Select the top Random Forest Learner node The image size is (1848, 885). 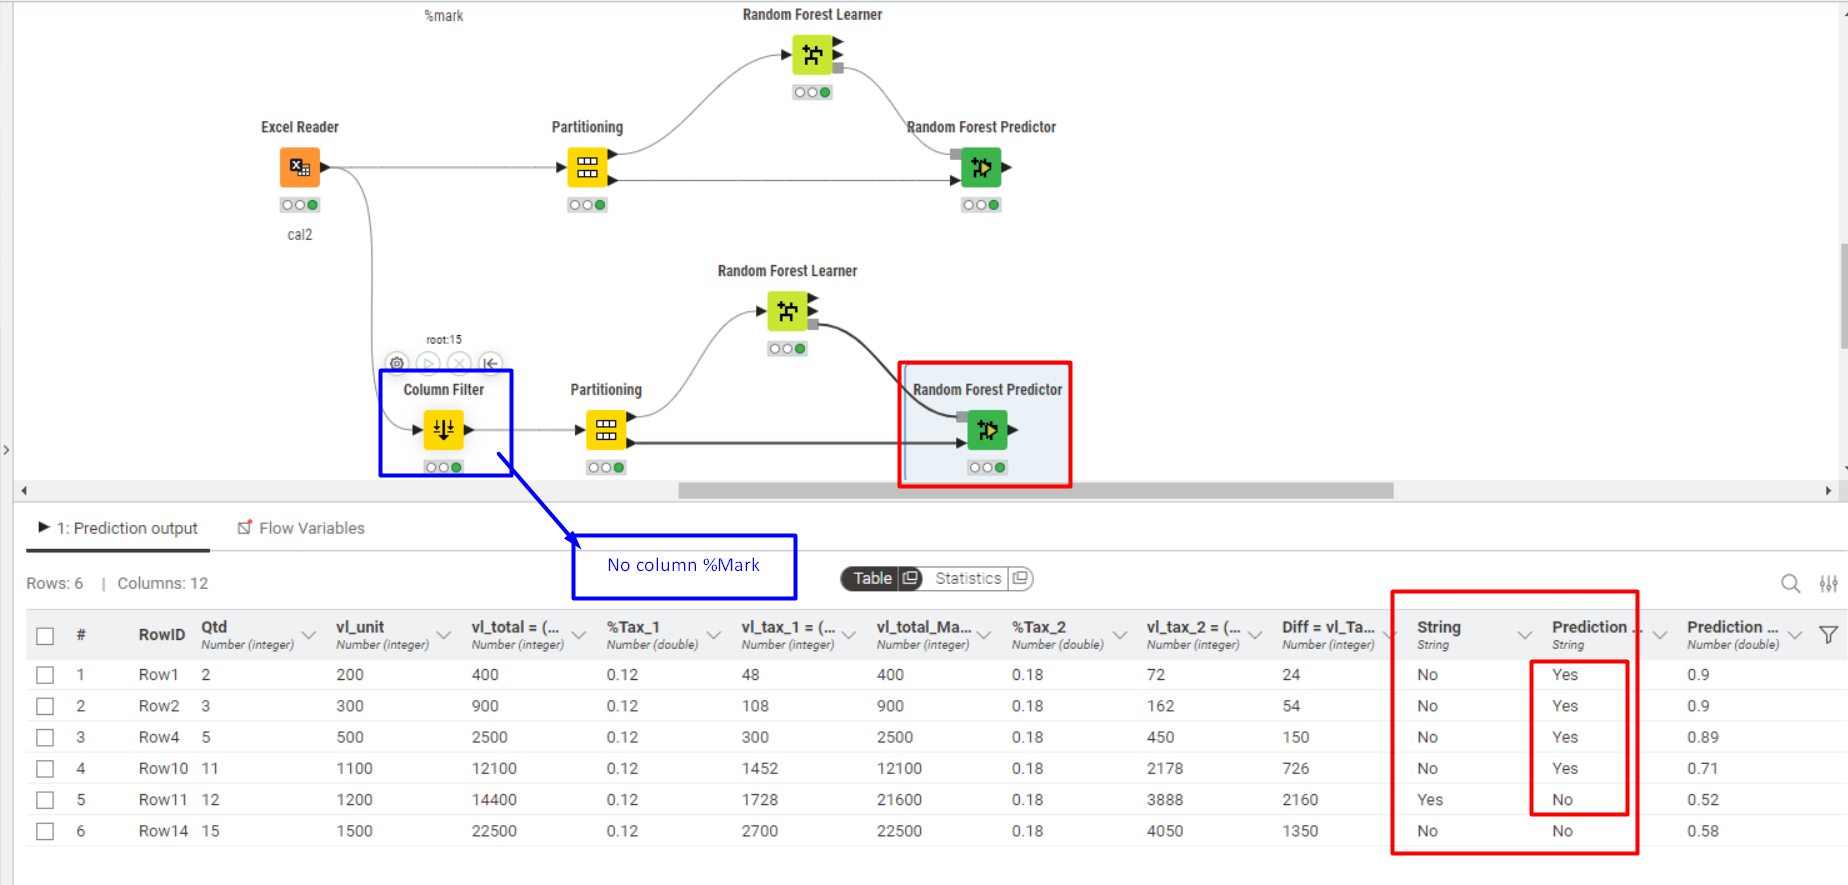point(812,54)
